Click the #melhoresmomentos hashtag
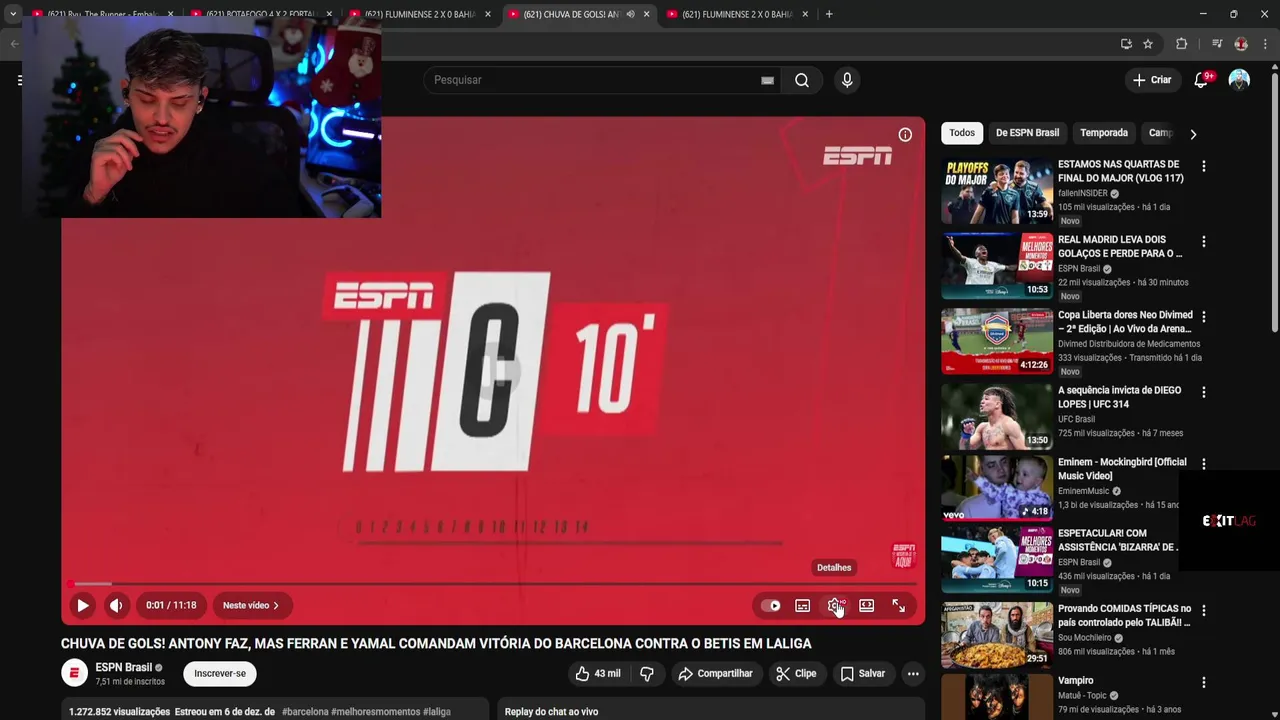 pos(374,712)
